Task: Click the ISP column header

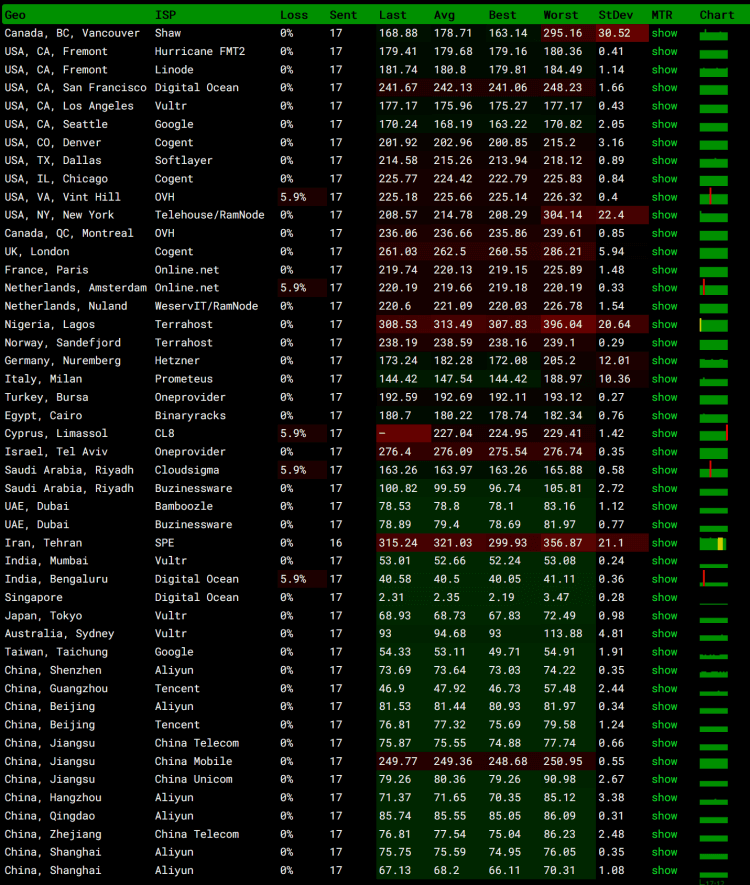Action: point(165,15)
